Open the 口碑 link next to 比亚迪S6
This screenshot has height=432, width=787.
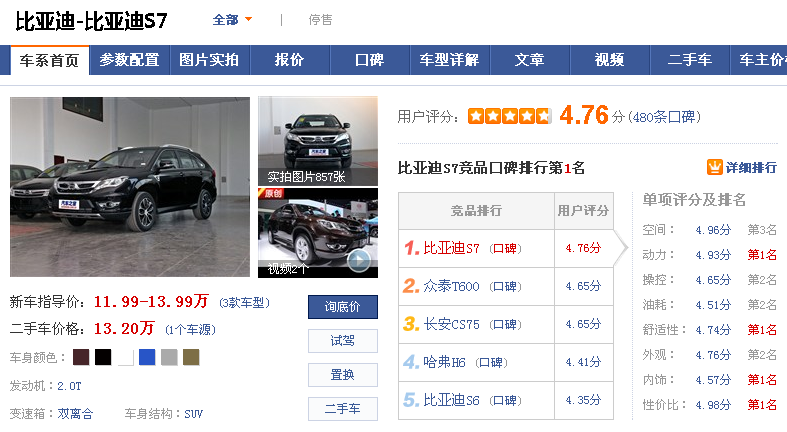[x=505, y=401]
